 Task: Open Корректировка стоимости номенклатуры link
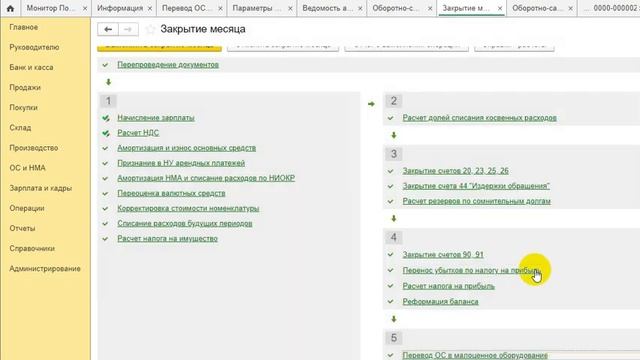coord(188,209)
